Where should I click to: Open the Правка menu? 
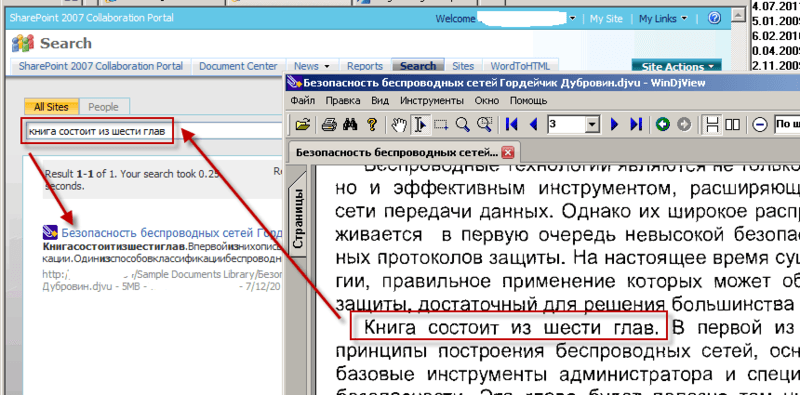tap(343, 101)
